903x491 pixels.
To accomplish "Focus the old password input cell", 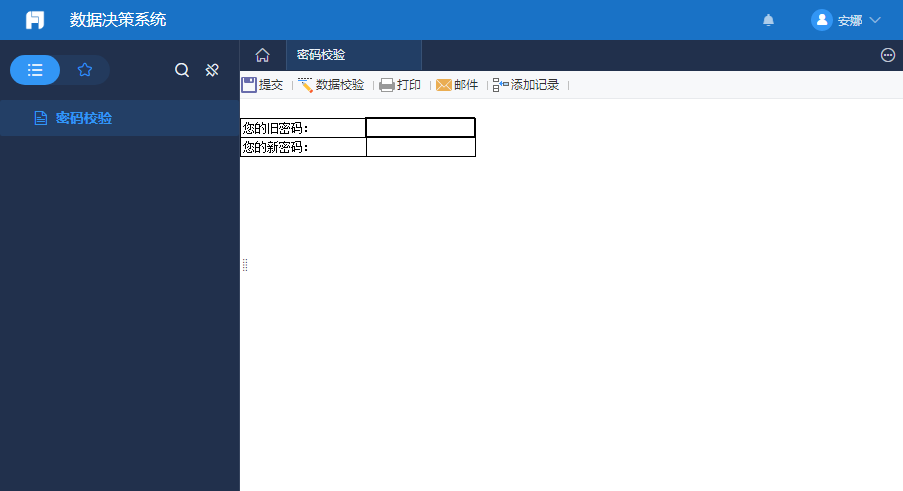I will tap(420, 127).
